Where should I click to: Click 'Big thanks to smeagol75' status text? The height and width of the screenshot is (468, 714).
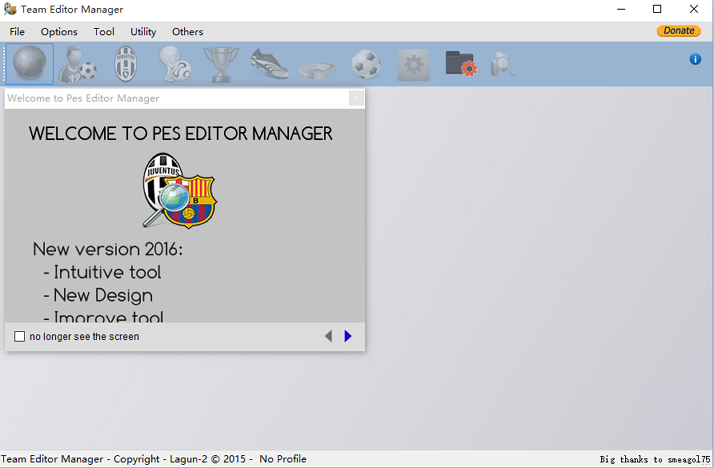(655, 459)
